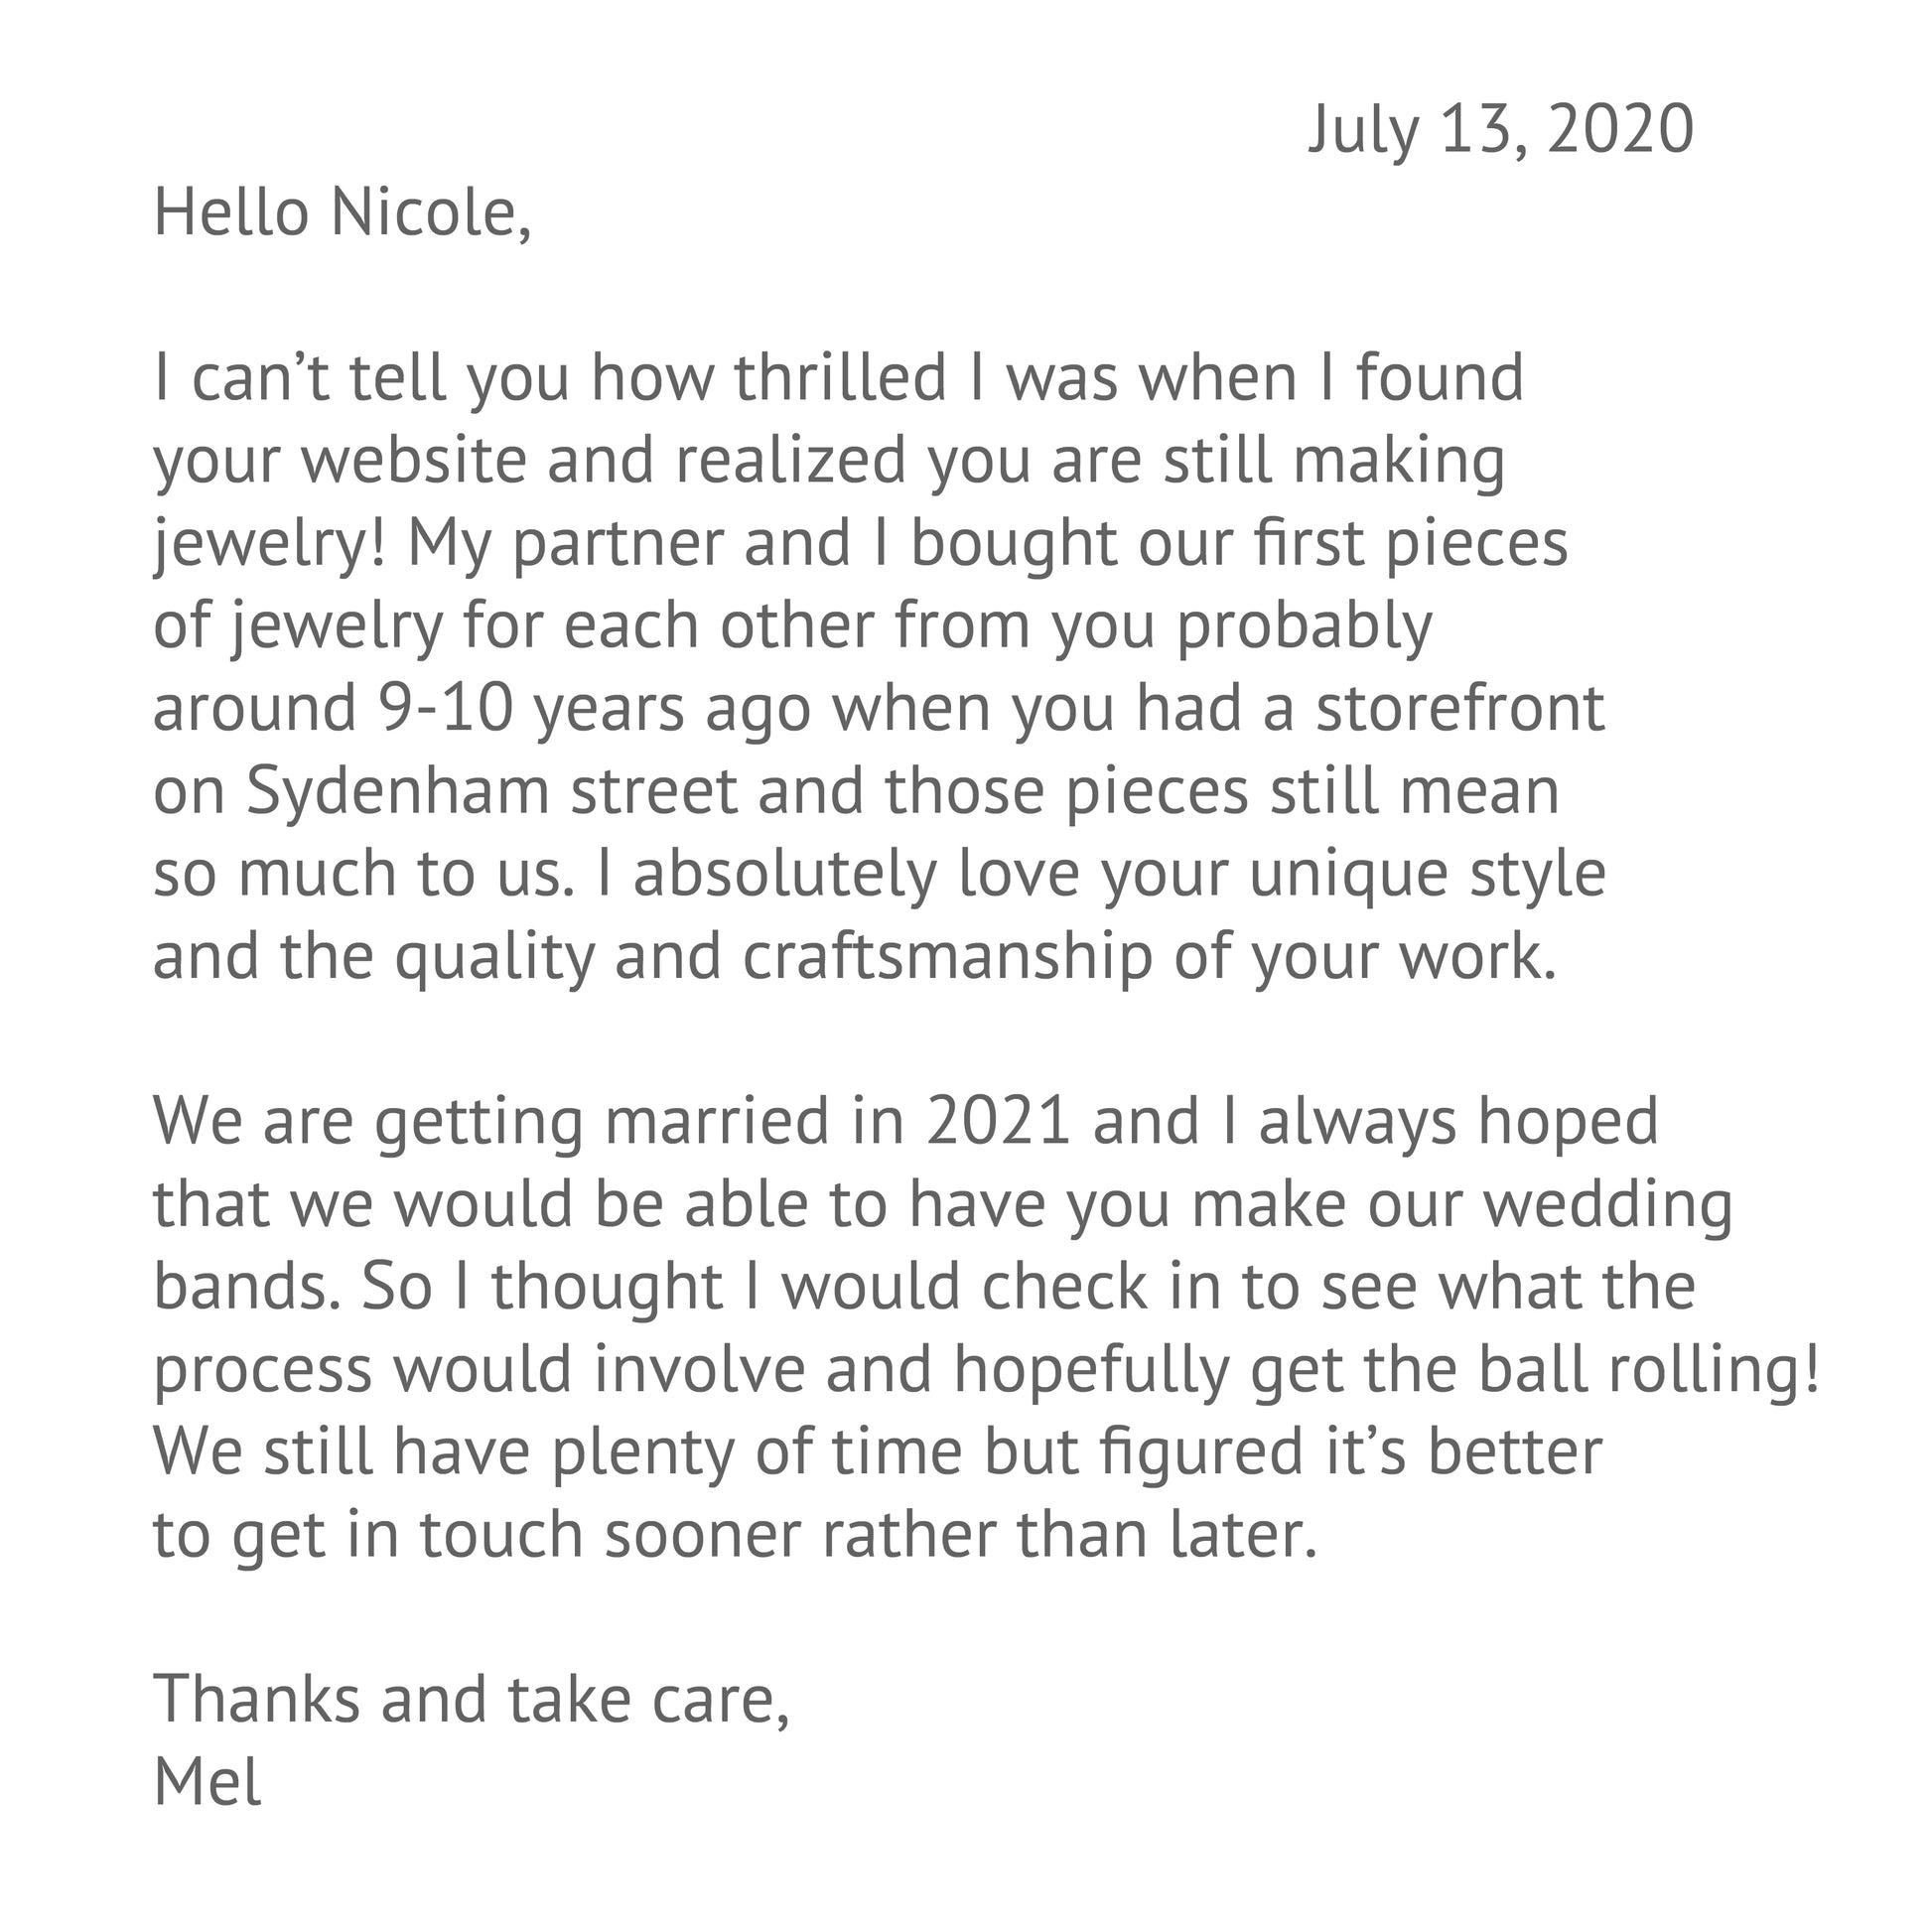Click the date July 13, 2020
Image resolution: width=1932 pixels, height=1932 pixels.
(x=1500, y=130)
